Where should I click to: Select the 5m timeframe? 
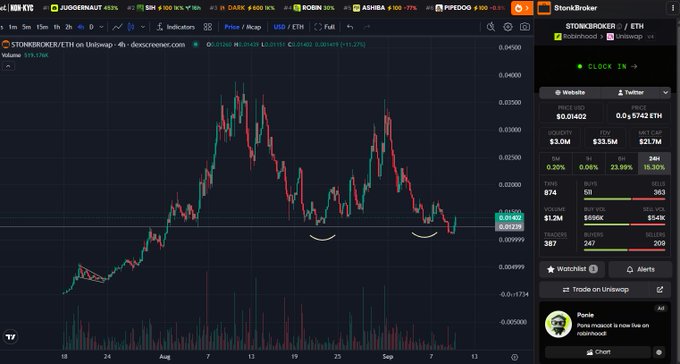[x=26, y=27]
